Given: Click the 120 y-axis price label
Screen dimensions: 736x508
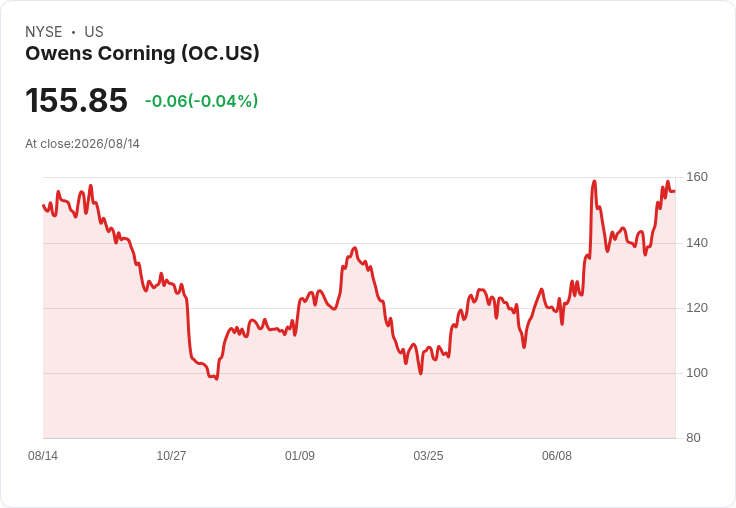Looking at the screenshot, I should pyautogui.click(x=697, y=308).
